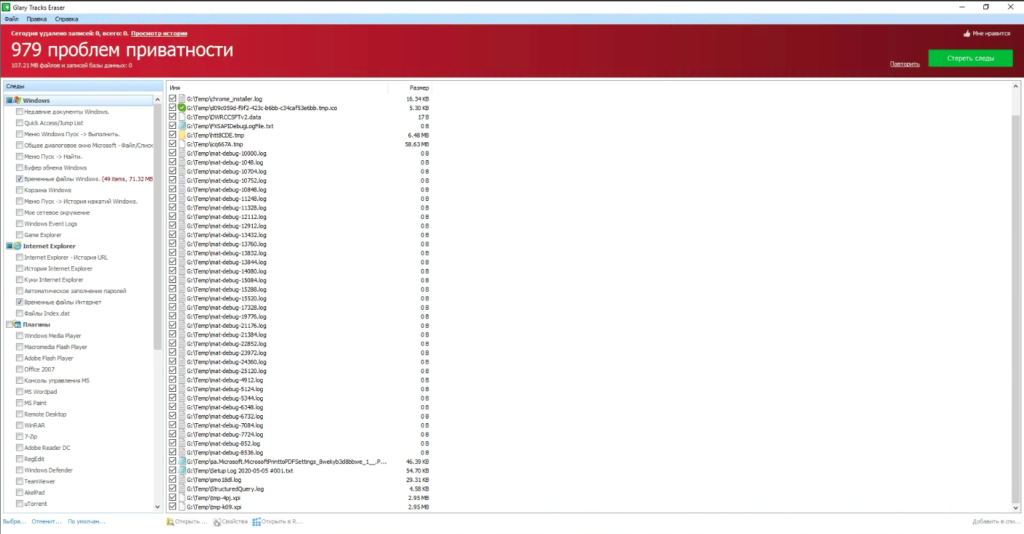Uncheck Временные файлы Интернет checkbox
This screenshot has height=534, width=1024.
coord(20,302)
